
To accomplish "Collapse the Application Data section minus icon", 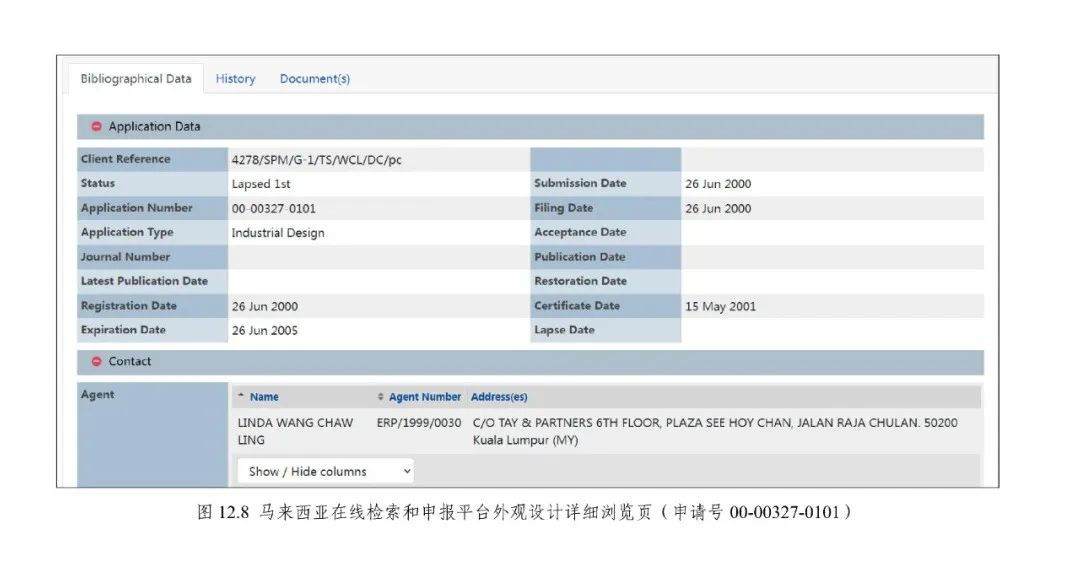I will pyautogui.click(x=96, y=127).
